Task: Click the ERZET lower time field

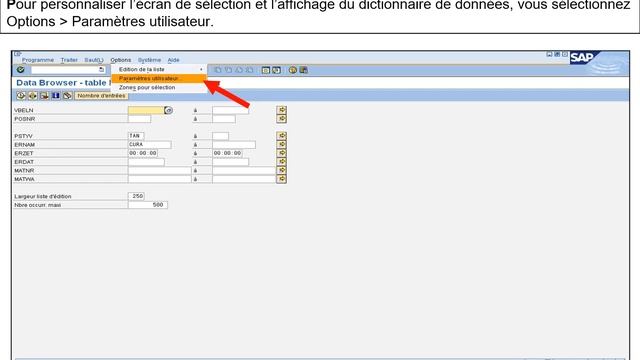Action: 143,153
